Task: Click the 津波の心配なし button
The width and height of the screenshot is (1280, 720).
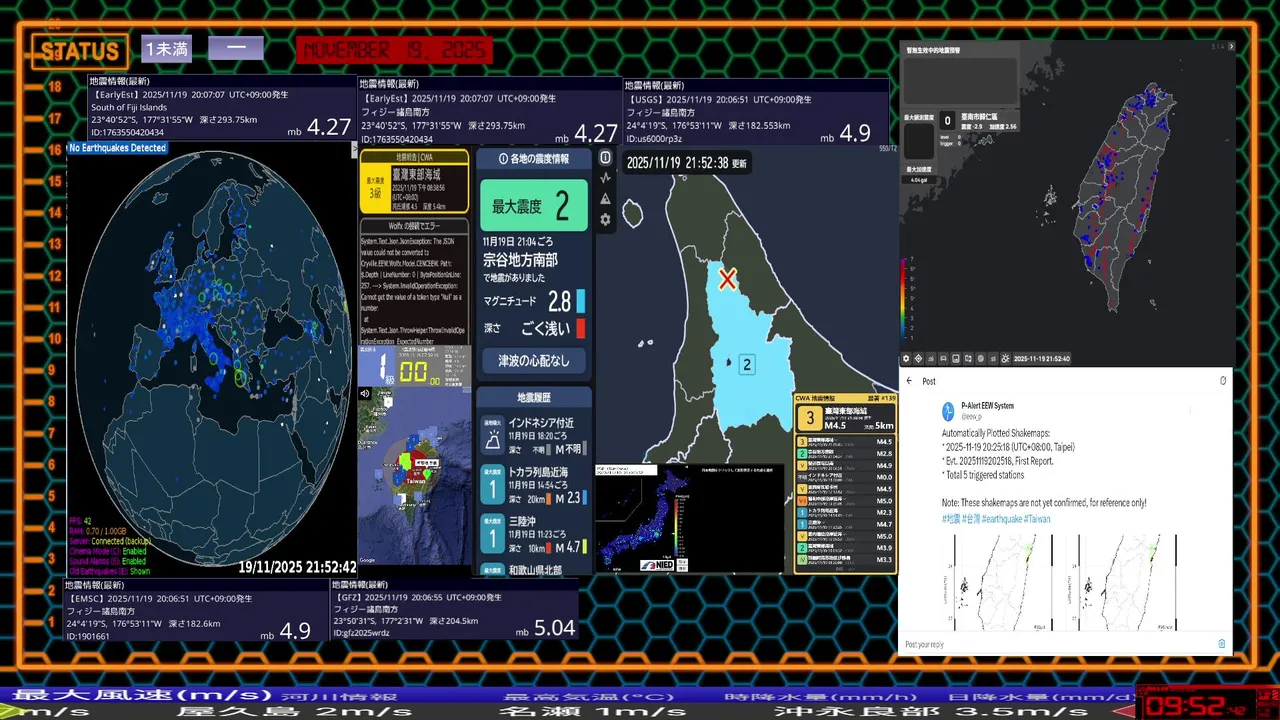Action: (x=533, y=360)
